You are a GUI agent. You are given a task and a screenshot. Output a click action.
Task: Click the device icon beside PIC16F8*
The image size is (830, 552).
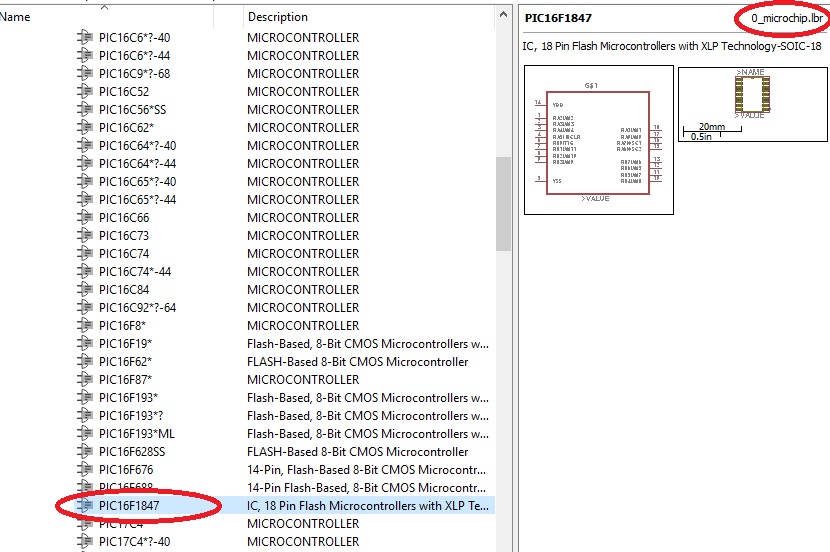(x=85, y=325)
